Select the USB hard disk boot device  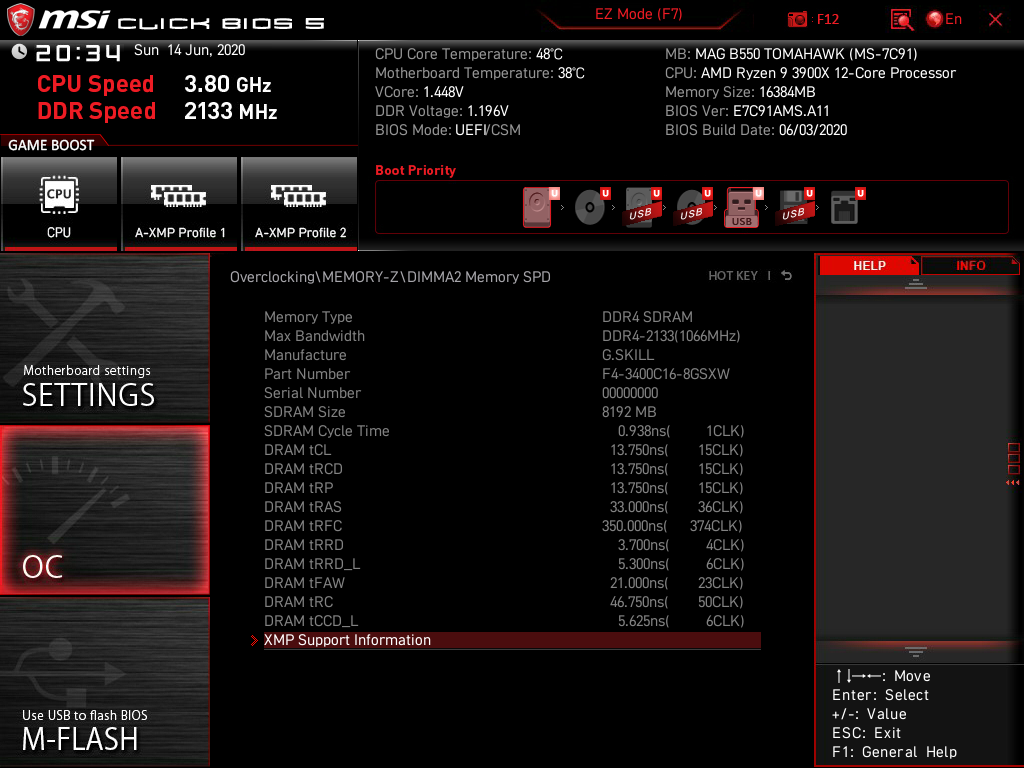(x=643, y=207)
